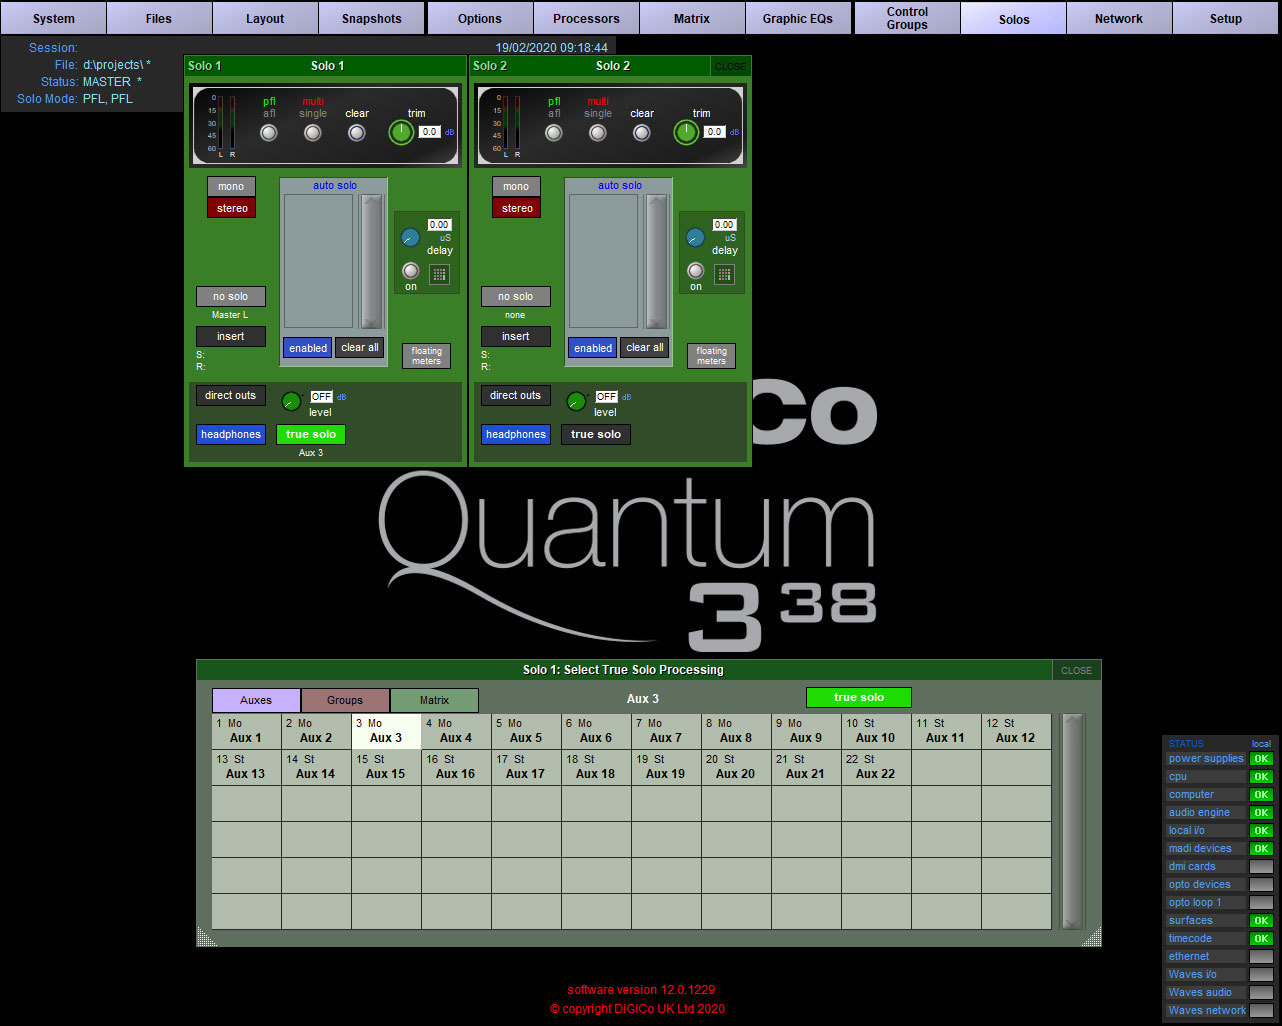Open the Matrix menu in the top bar
This screenshot has width=1282, height=1026.
point(692,18)
